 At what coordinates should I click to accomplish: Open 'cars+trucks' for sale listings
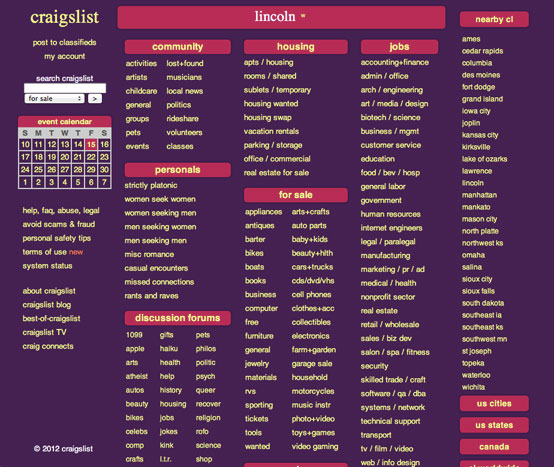[312, 267]
